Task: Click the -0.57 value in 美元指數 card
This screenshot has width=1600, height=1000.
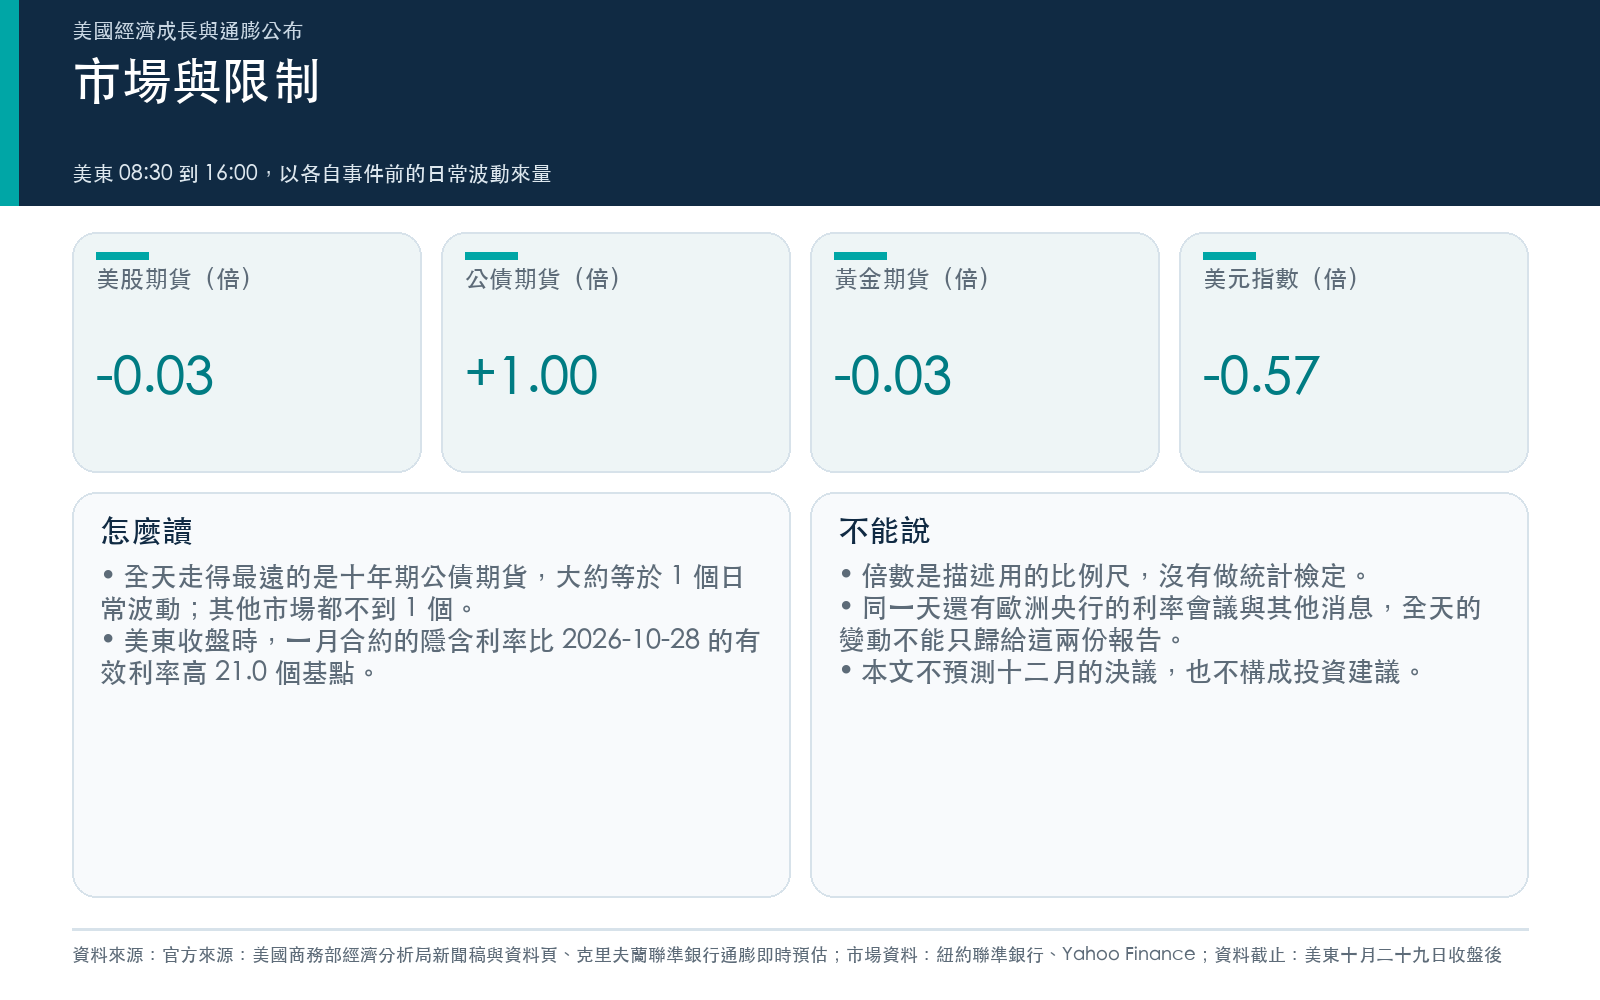Action: 1261,376
